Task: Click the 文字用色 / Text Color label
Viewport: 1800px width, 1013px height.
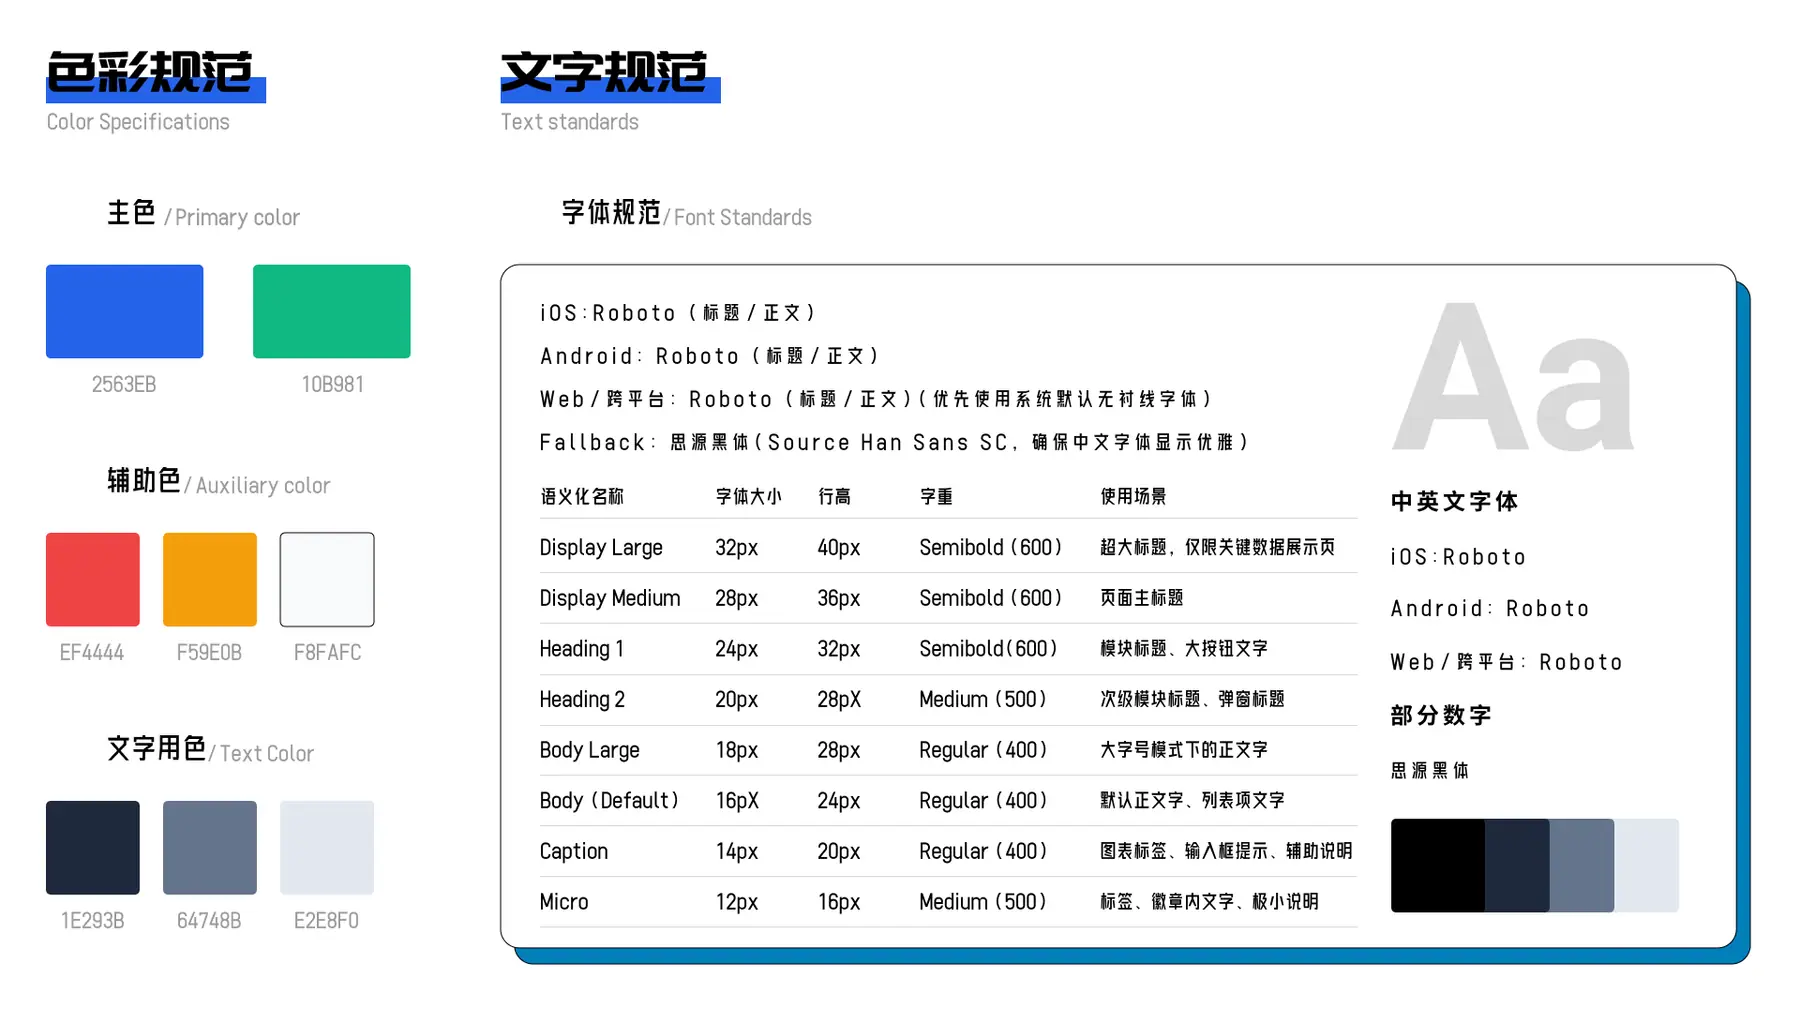Action: click(210, 750)
